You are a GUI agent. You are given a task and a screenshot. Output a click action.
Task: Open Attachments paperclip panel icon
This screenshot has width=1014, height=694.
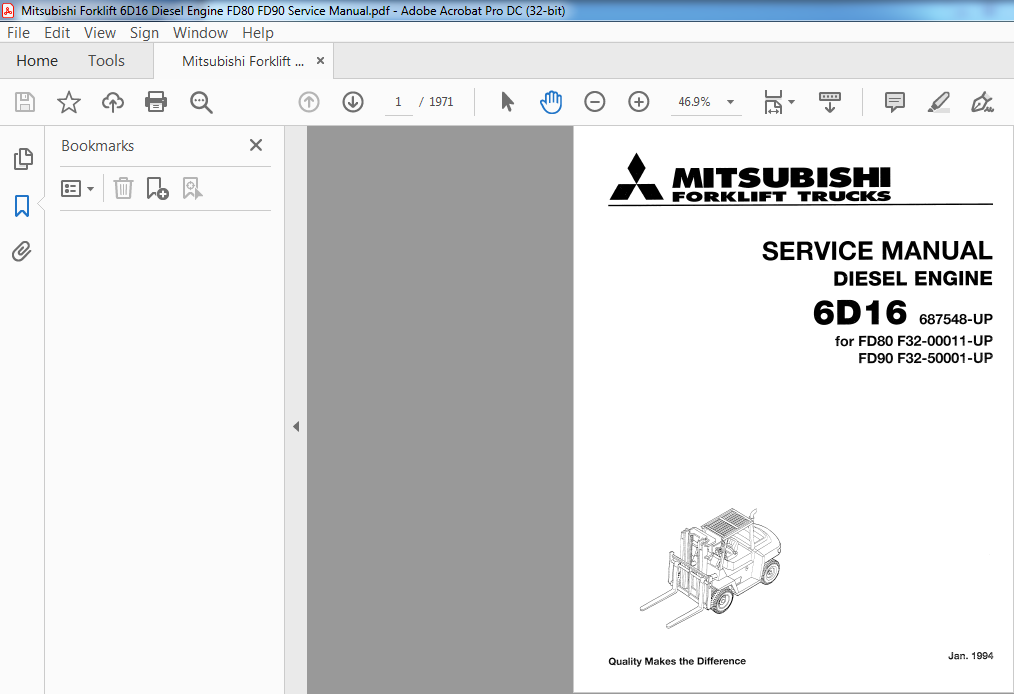(x=21, y=252)
